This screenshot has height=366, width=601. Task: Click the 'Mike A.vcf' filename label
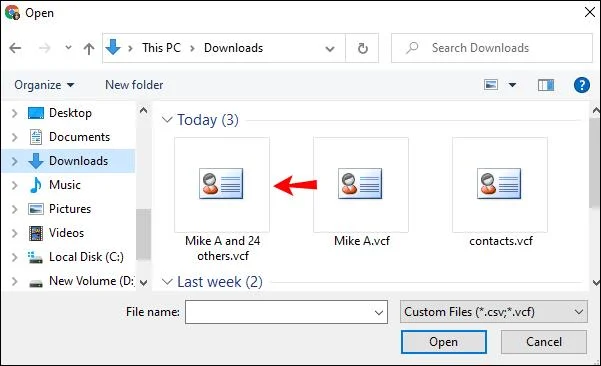[x=362, y=241]
